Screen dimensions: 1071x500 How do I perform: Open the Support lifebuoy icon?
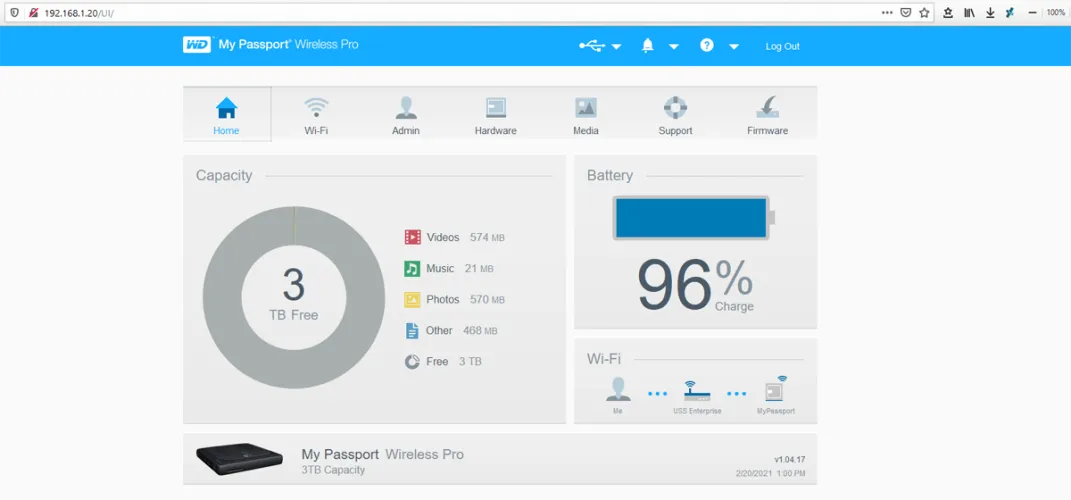(675, 108)
